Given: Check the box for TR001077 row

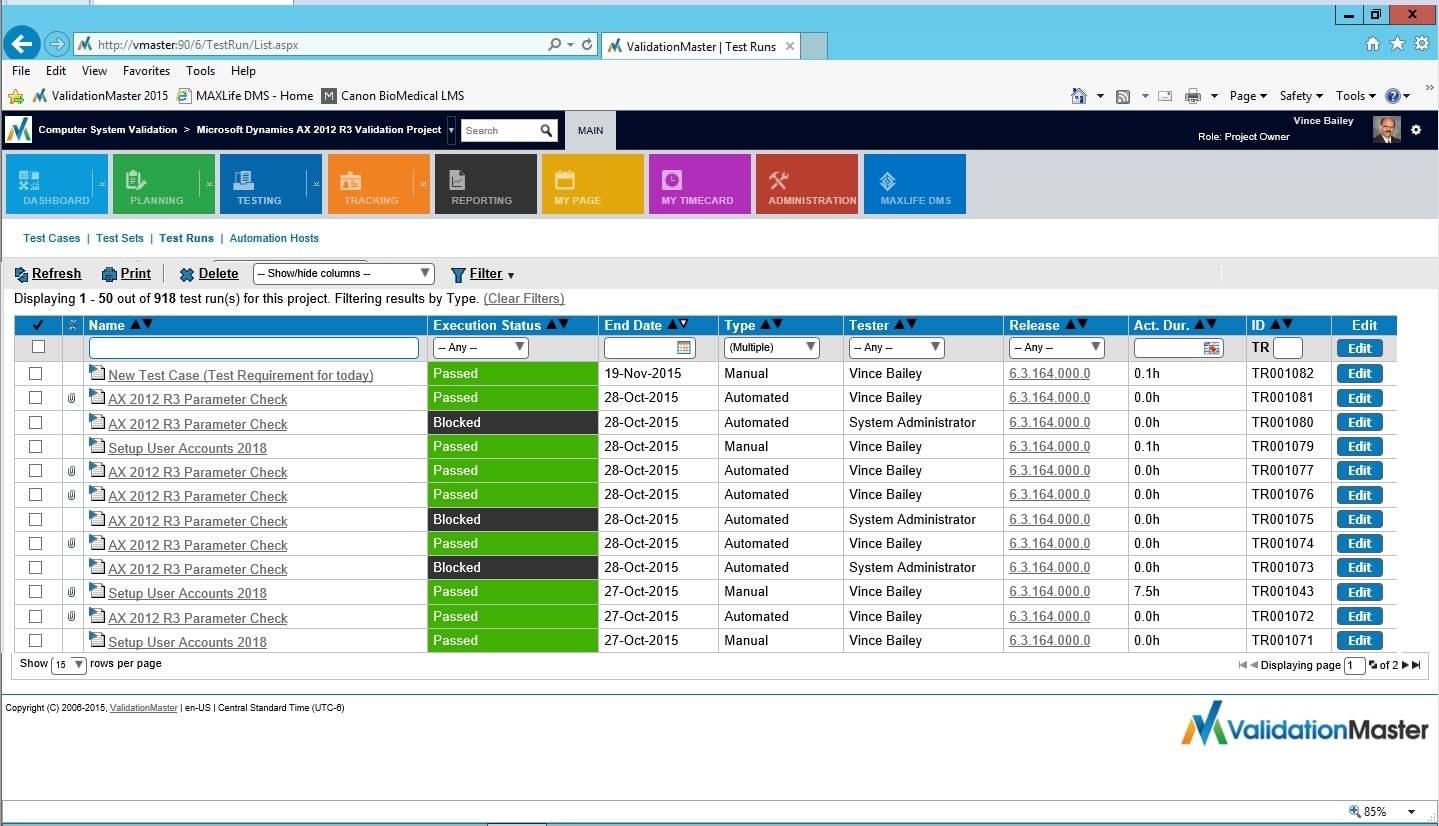Looking at the screenshot, I should point(36,470).
